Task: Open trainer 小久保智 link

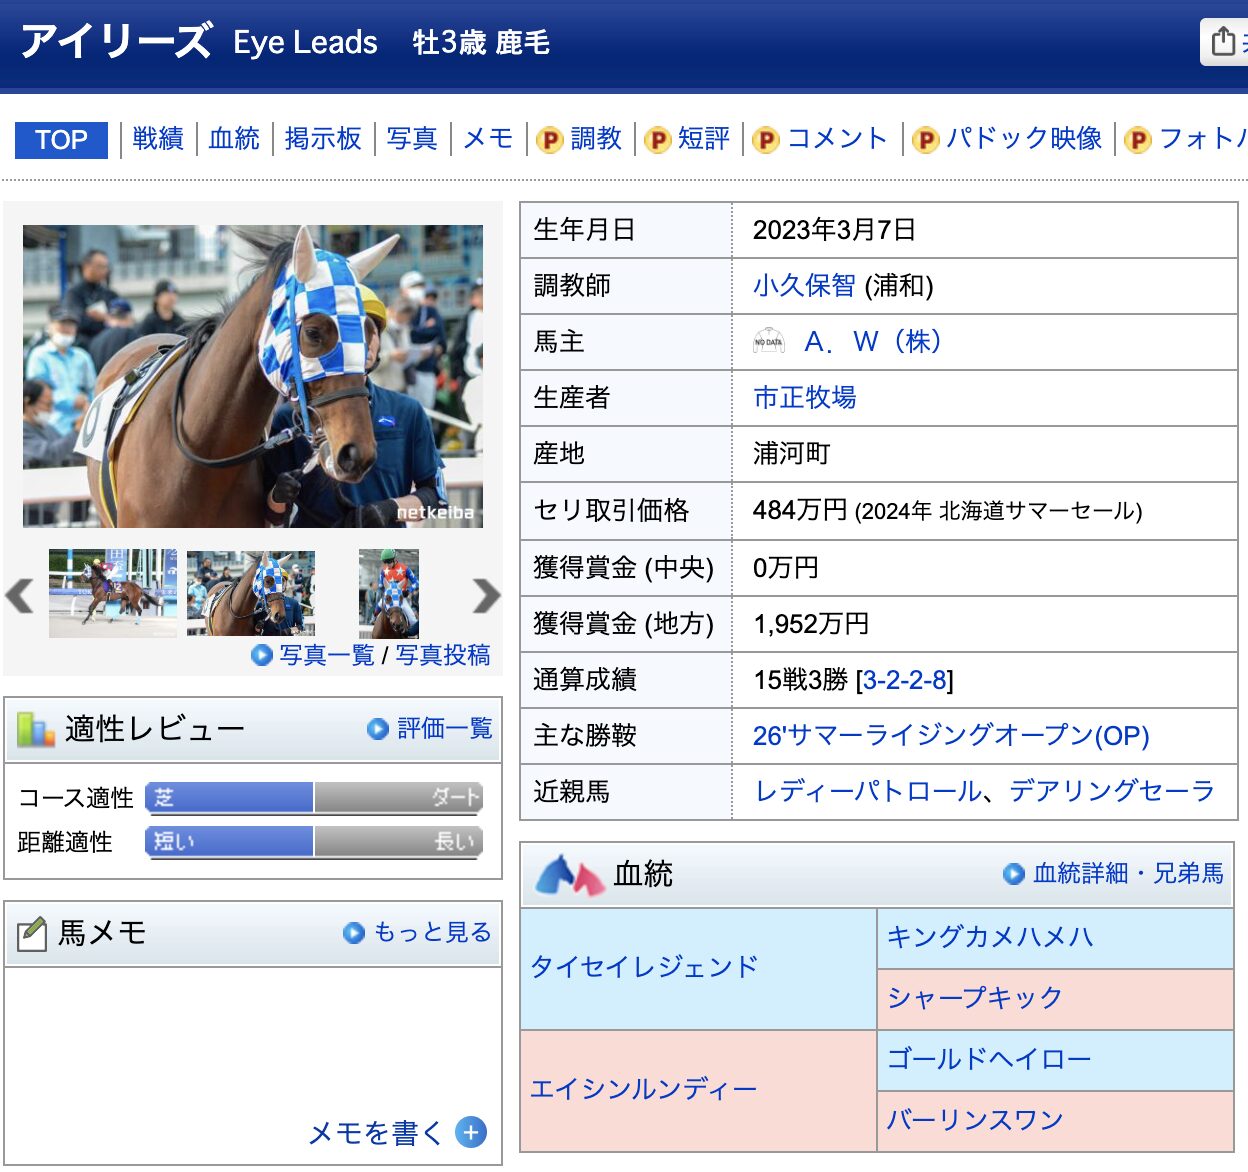Action: pos(804,286)
